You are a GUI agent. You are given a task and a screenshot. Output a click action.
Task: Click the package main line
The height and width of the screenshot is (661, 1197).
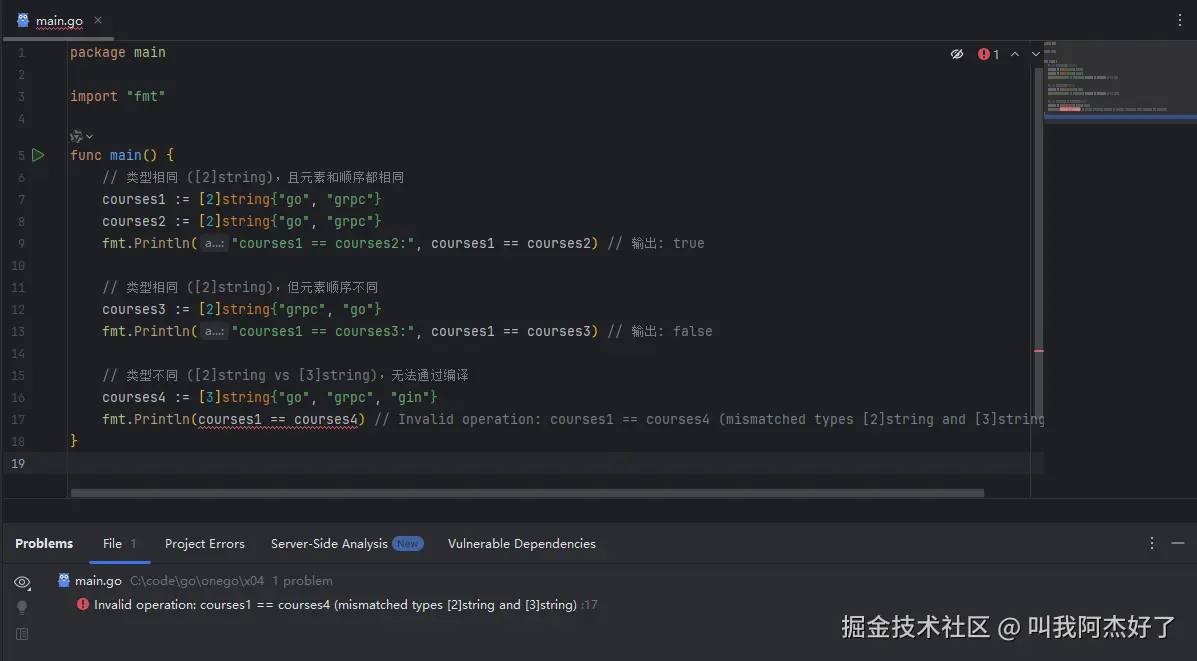tap(118, 53)
